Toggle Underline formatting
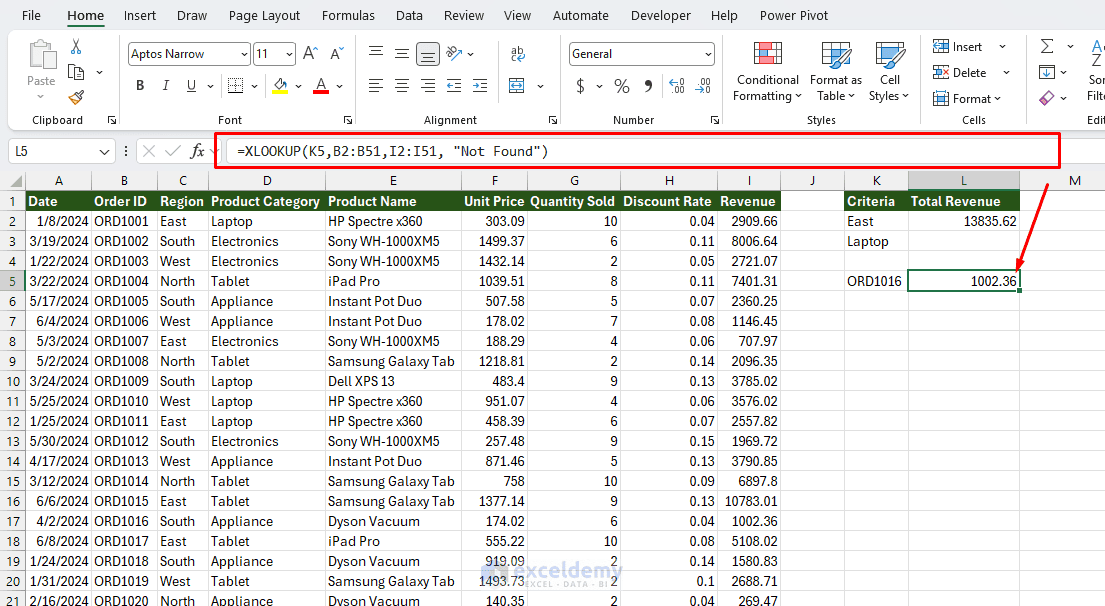Image resolution: width=1105 pixels, height=606 pixels. click(x=191, y=86)
